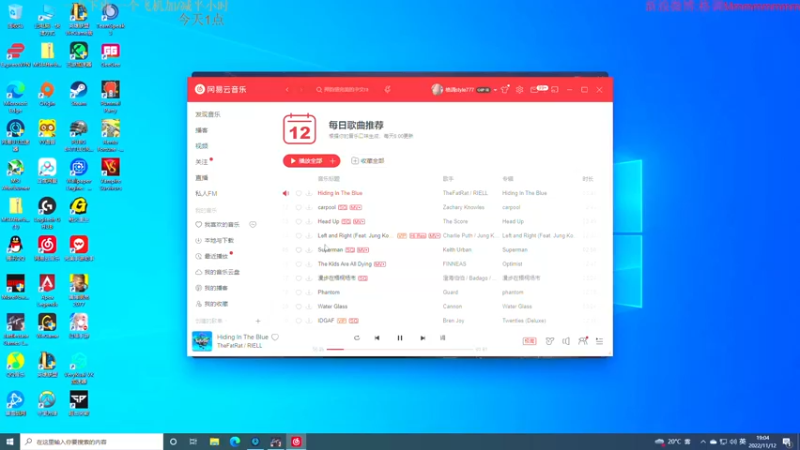Like the carpool song row
The width and height of the screenshot is (800, 450).
(x=299, y=208)
